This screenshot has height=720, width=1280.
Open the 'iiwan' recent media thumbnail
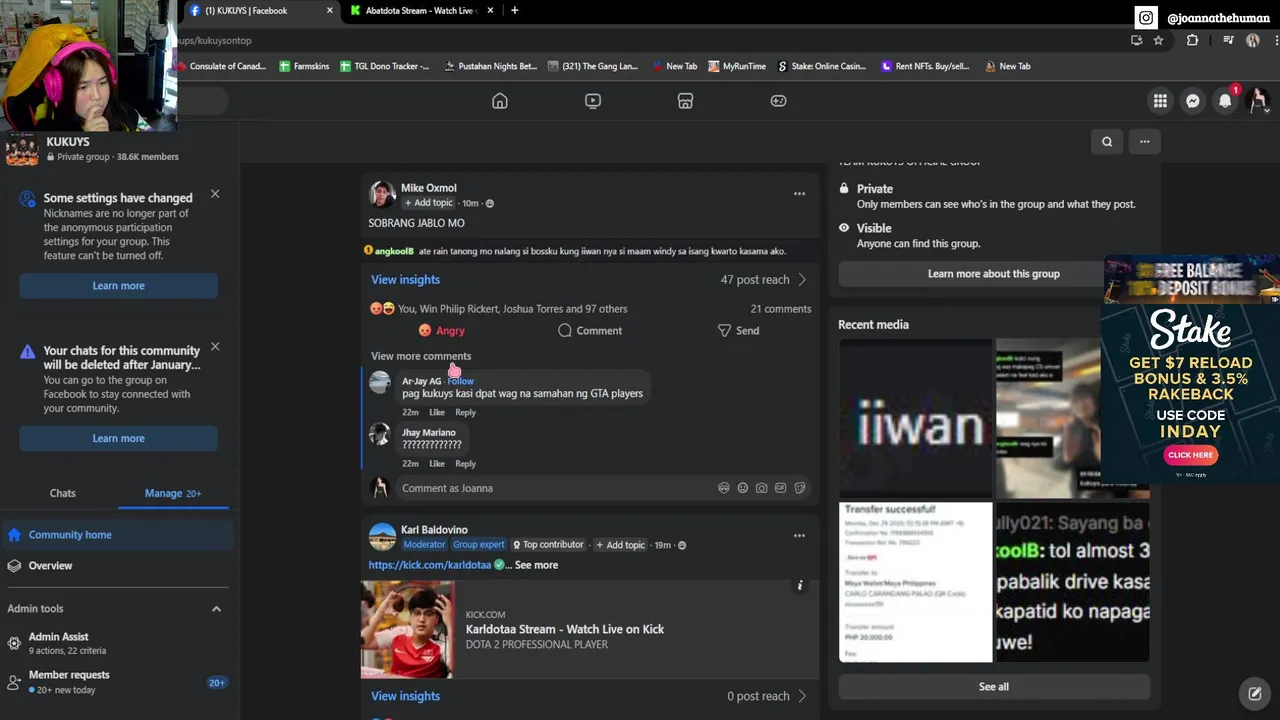(x=916, y=418)
